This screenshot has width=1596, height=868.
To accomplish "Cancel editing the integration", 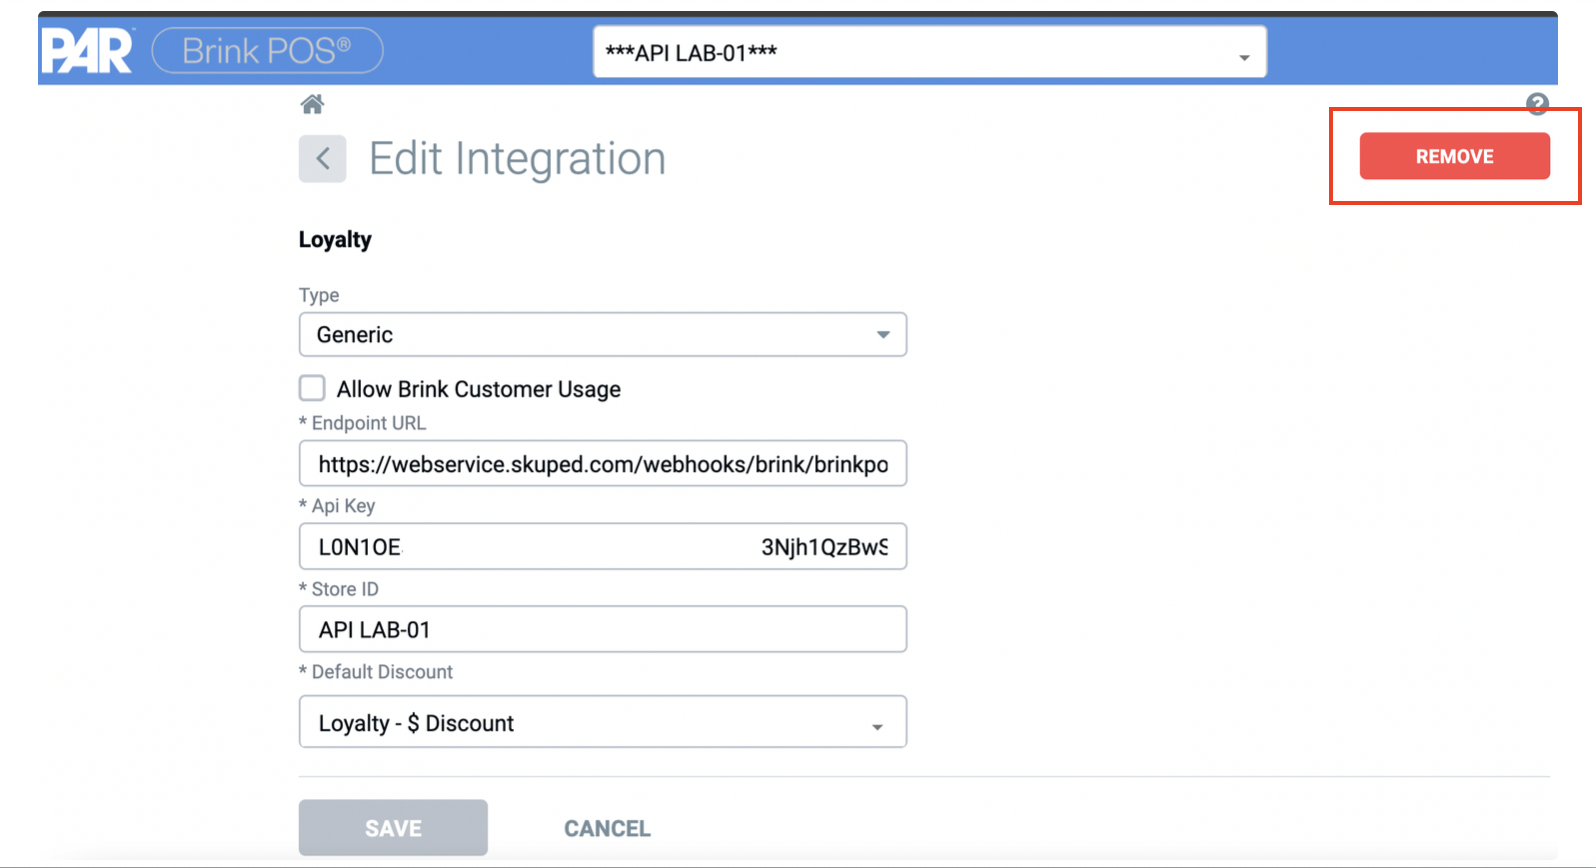I will (607, 828).
